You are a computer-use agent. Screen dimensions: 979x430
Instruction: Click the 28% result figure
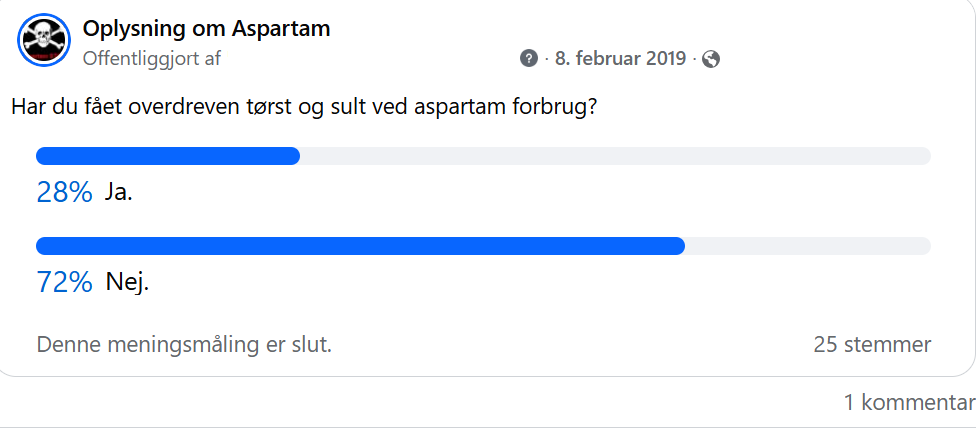pyautogui.click(x=64, y=192)
